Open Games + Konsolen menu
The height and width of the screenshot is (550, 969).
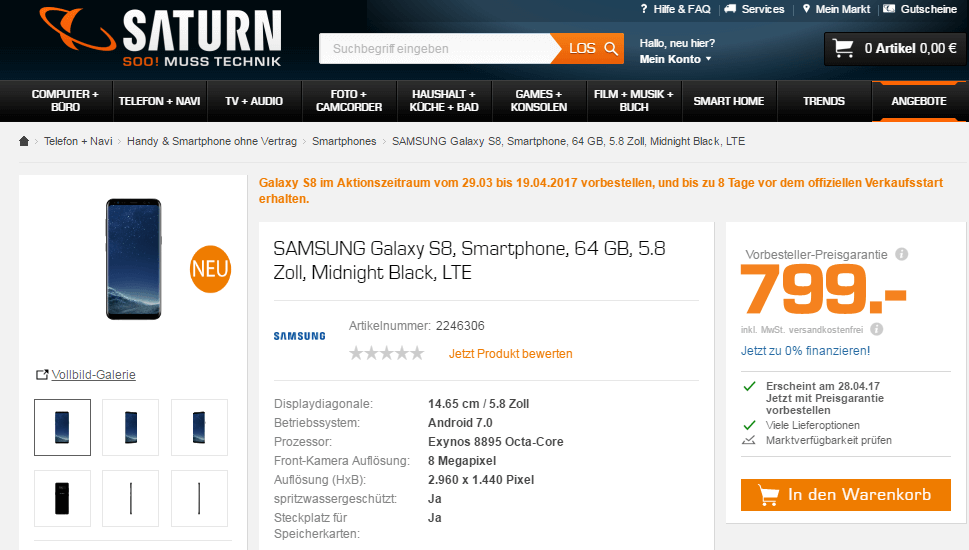pyautogui.click(x=539, y=101)
